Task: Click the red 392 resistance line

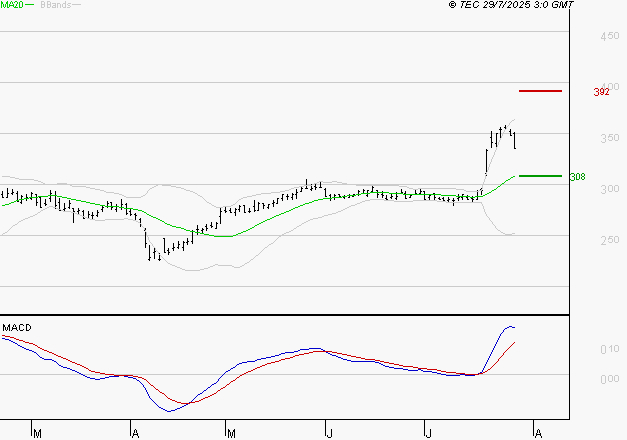Action: [540, 91]
